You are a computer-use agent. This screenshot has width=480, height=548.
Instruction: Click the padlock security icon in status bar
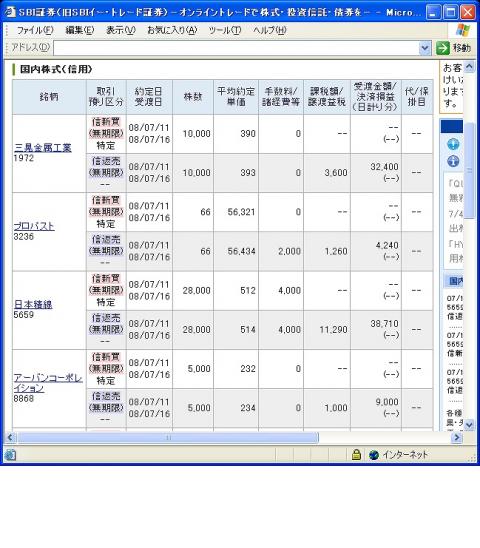click(356, 455)
